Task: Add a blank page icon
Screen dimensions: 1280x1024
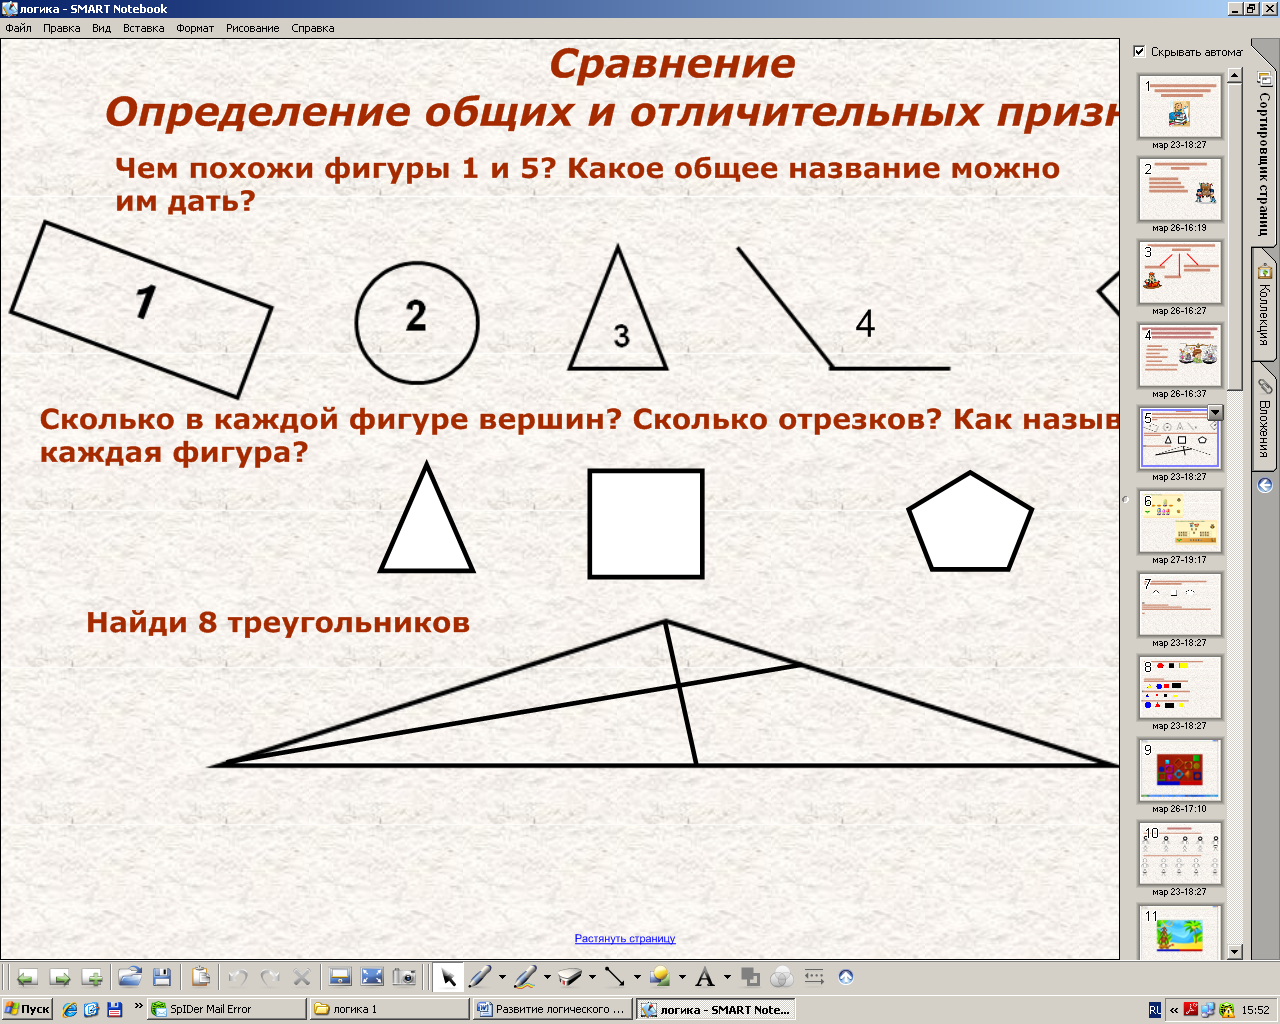Action: (93, 977)
